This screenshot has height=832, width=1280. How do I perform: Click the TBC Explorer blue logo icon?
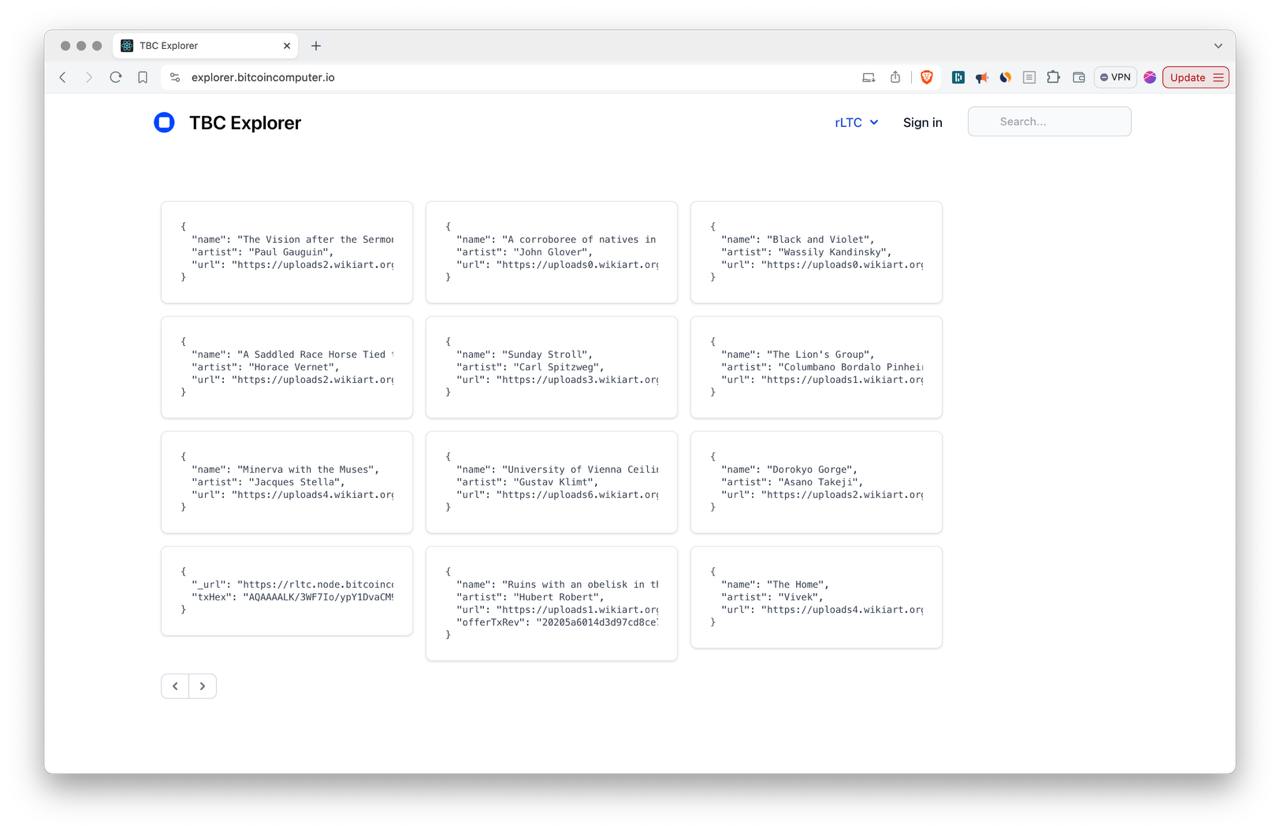(x=164, y=122)
